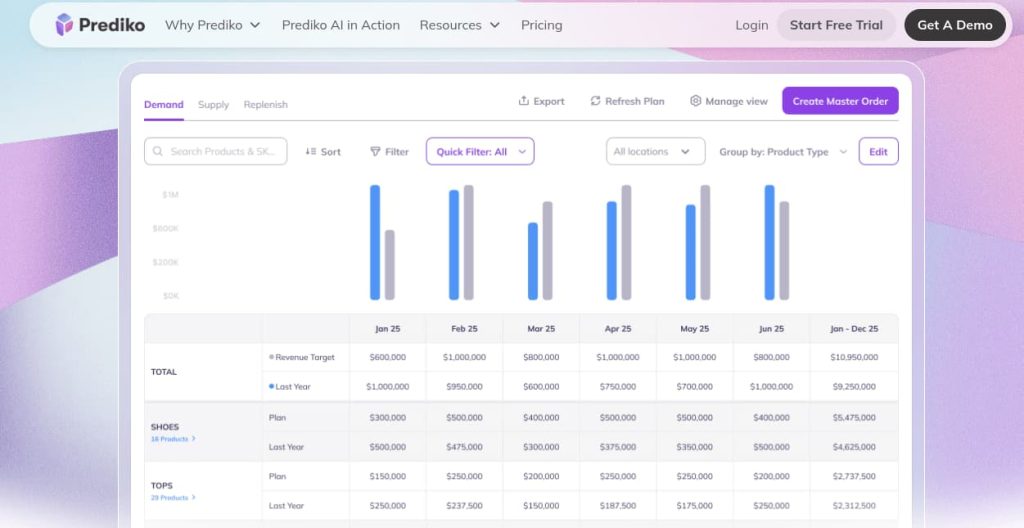
Task: Click the search magnifier icon
Action: pyautogui.click(x=159, y=152)
